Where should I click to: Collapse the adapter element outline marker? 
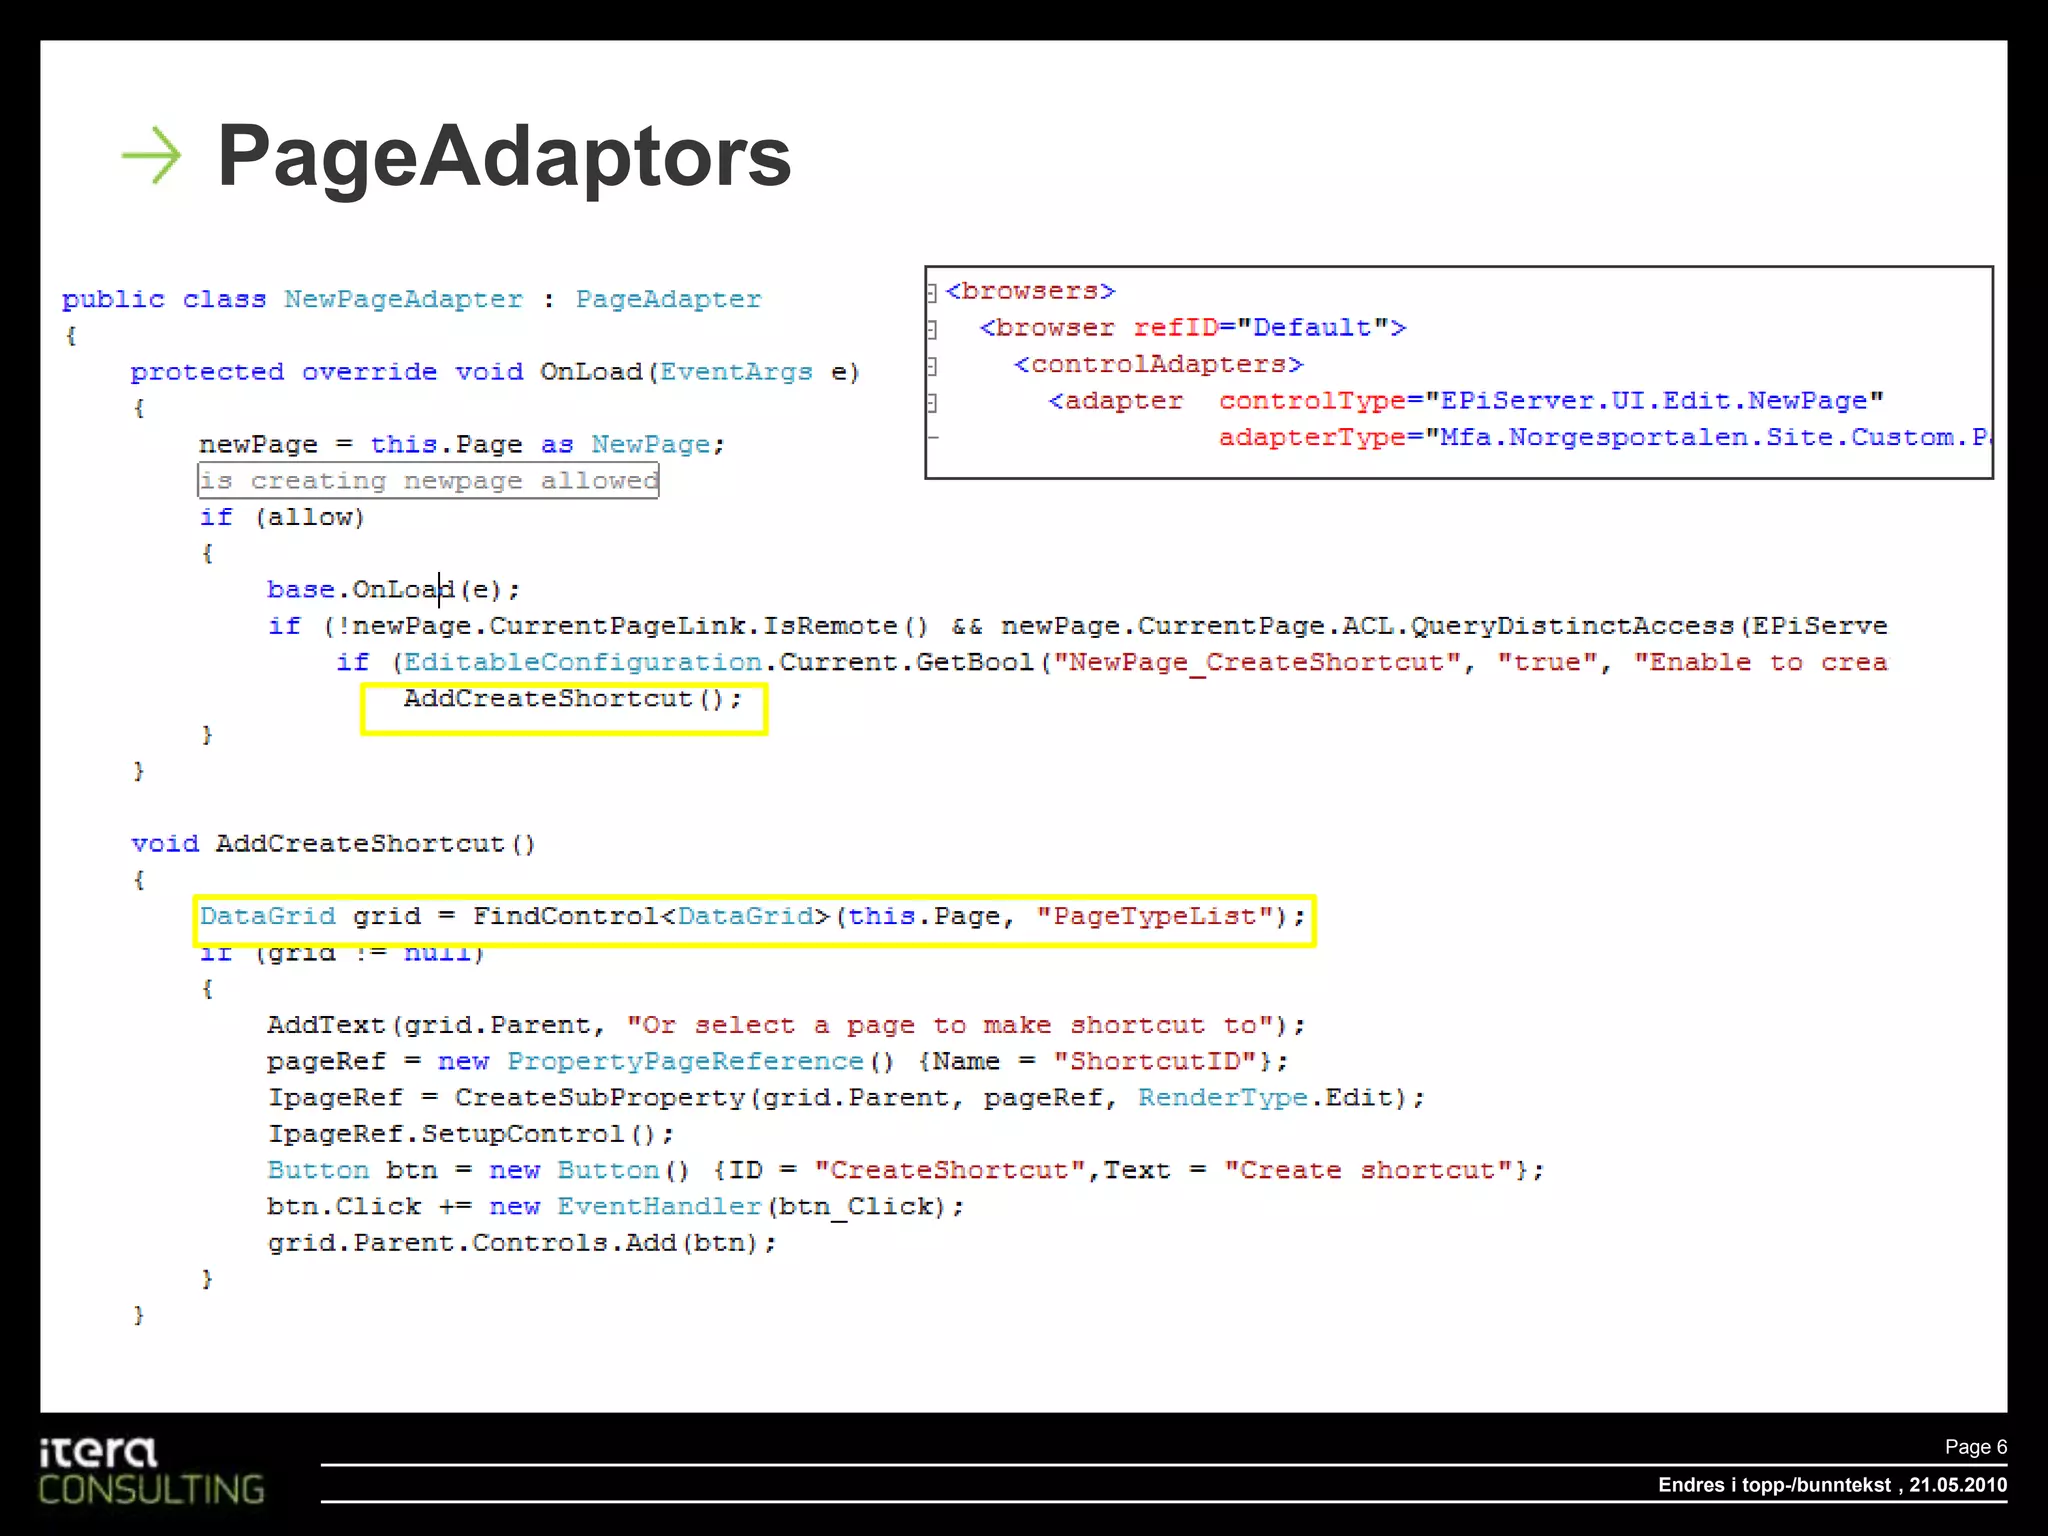click(x=932, y=402)
